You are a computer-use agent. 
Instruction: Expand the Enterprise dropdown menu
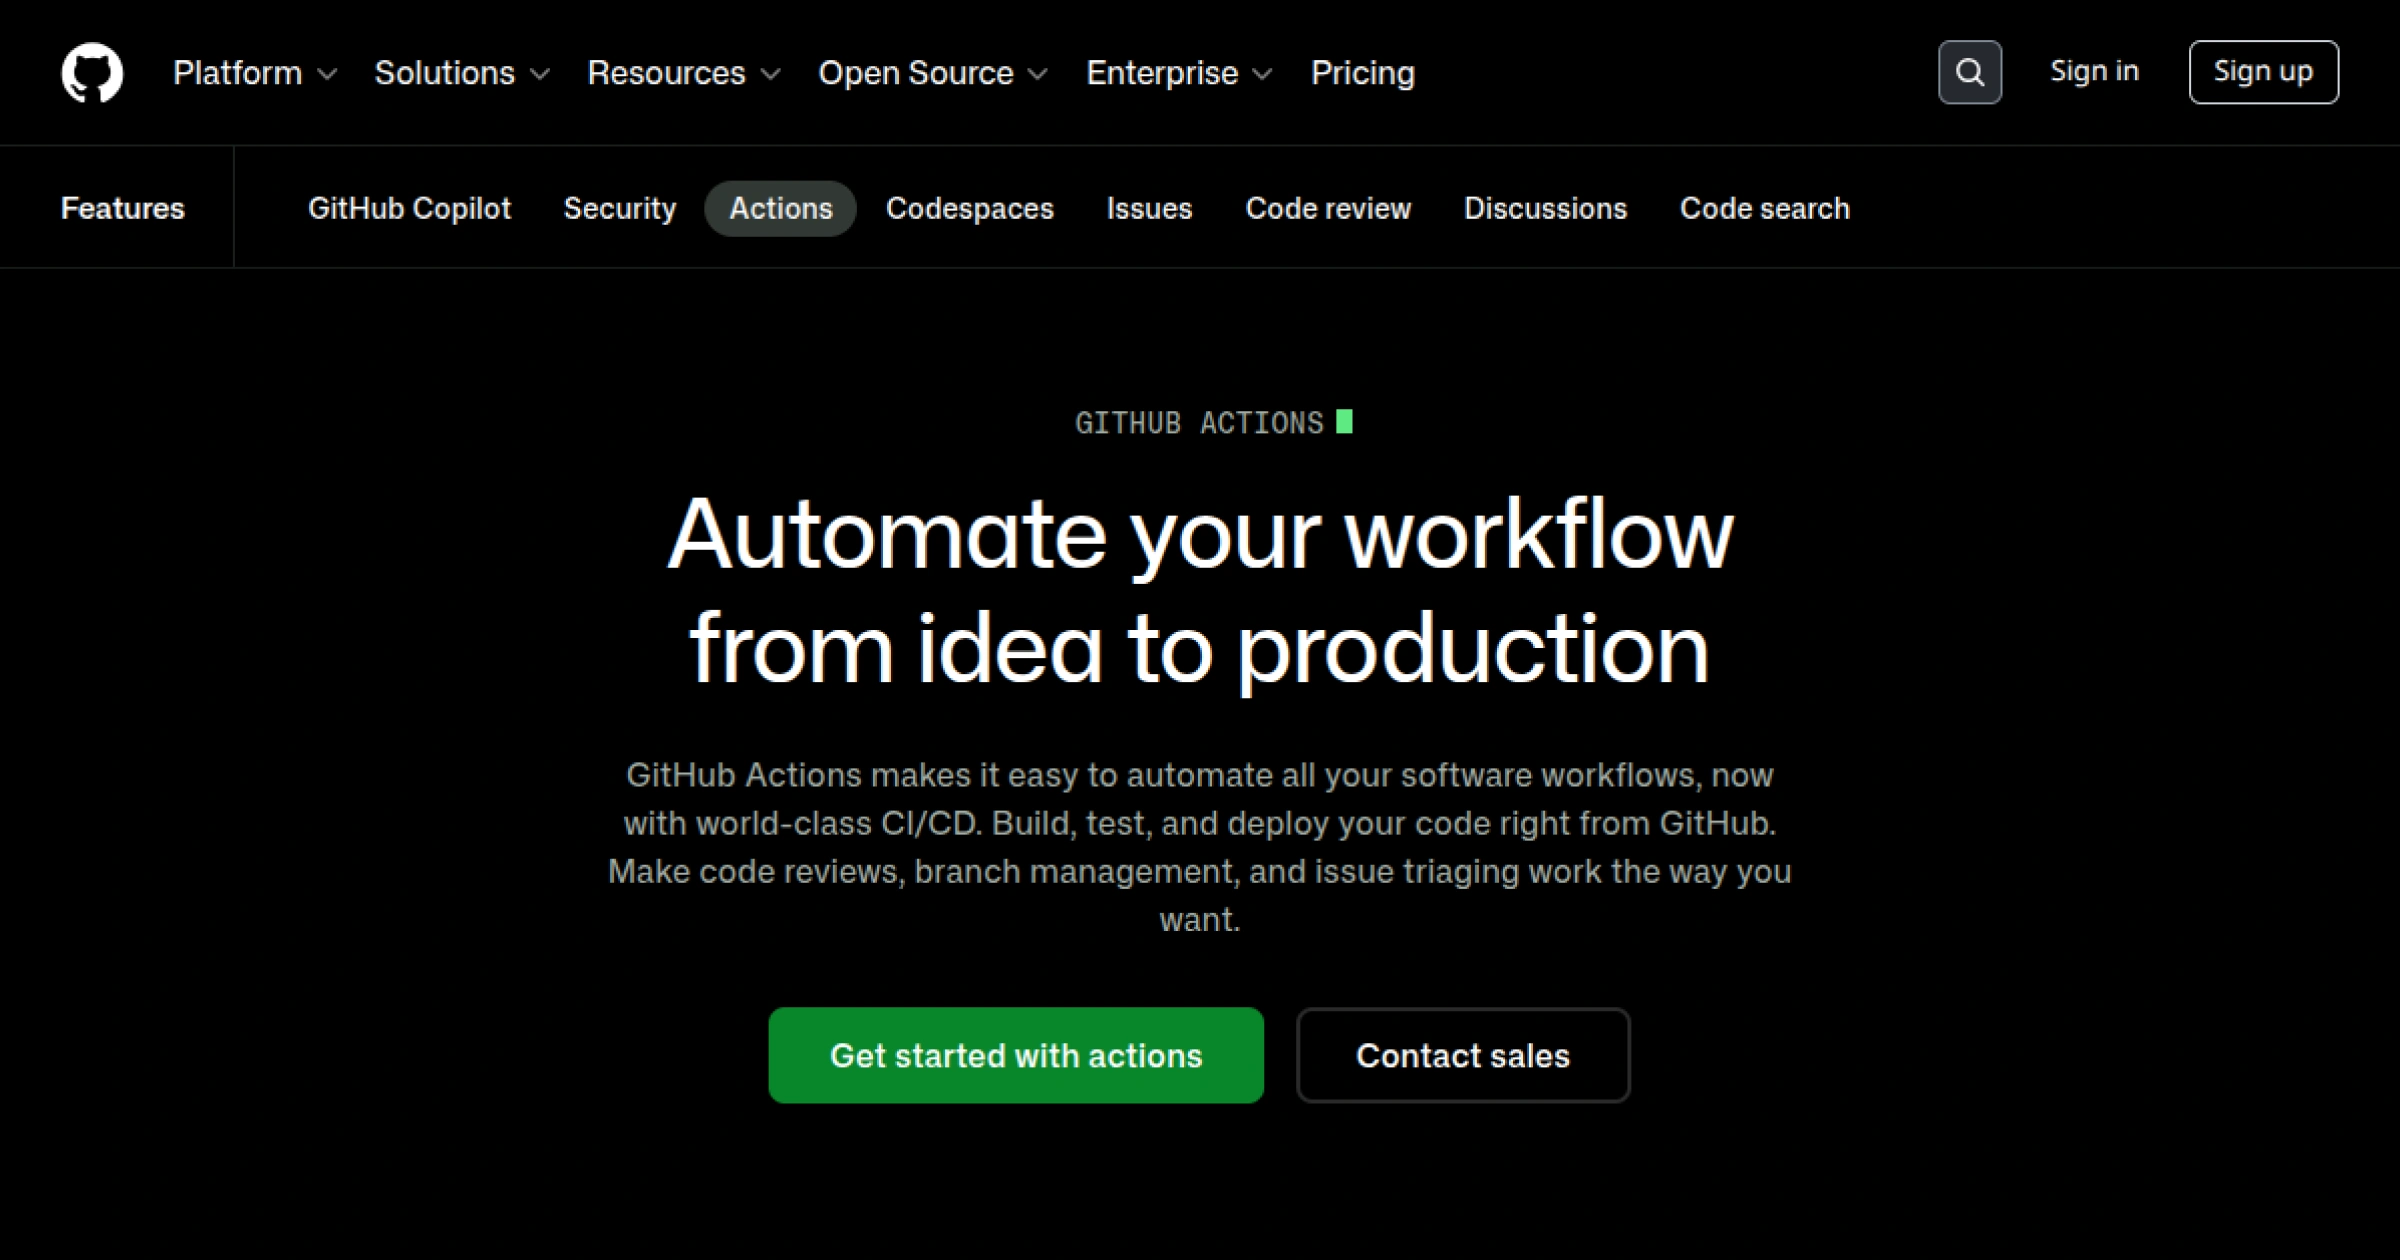click(1179, 73)
